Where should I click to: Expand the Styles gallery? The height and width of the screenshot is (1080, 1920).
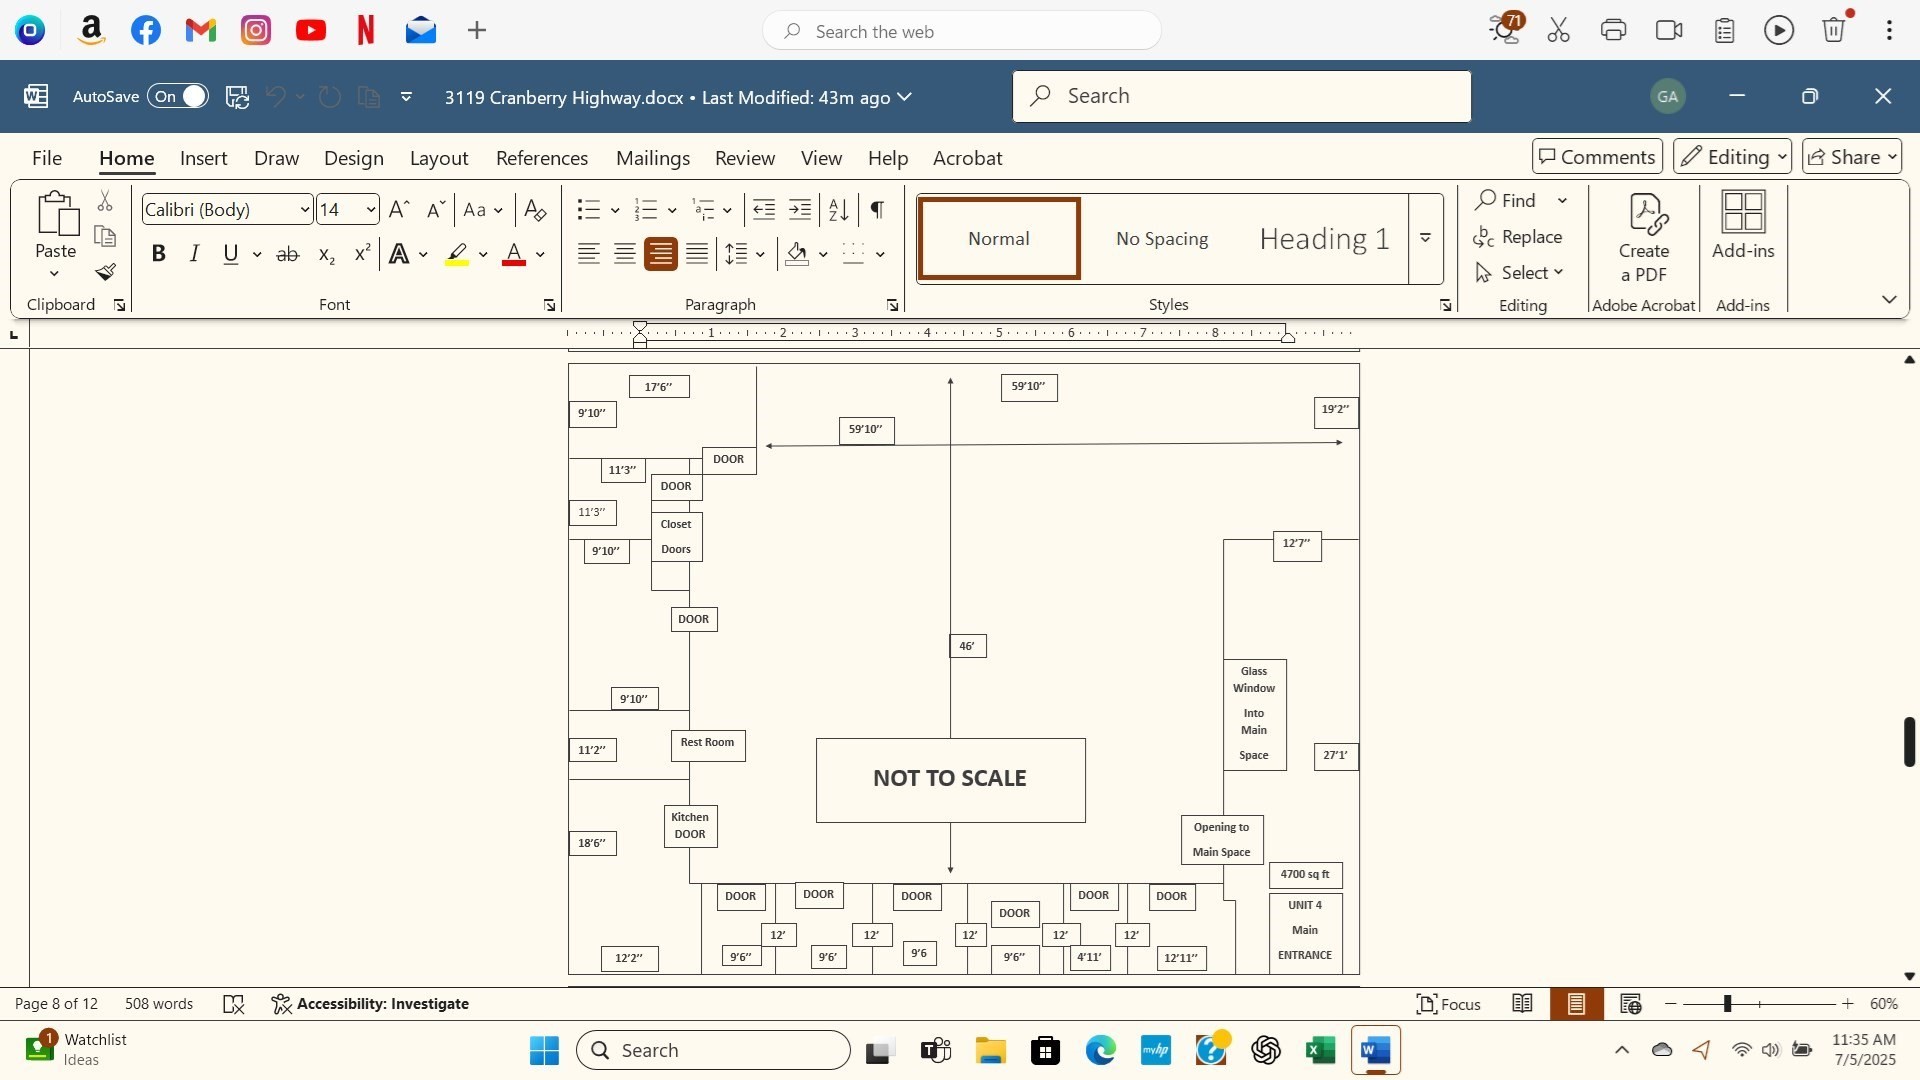(1425, 238)
